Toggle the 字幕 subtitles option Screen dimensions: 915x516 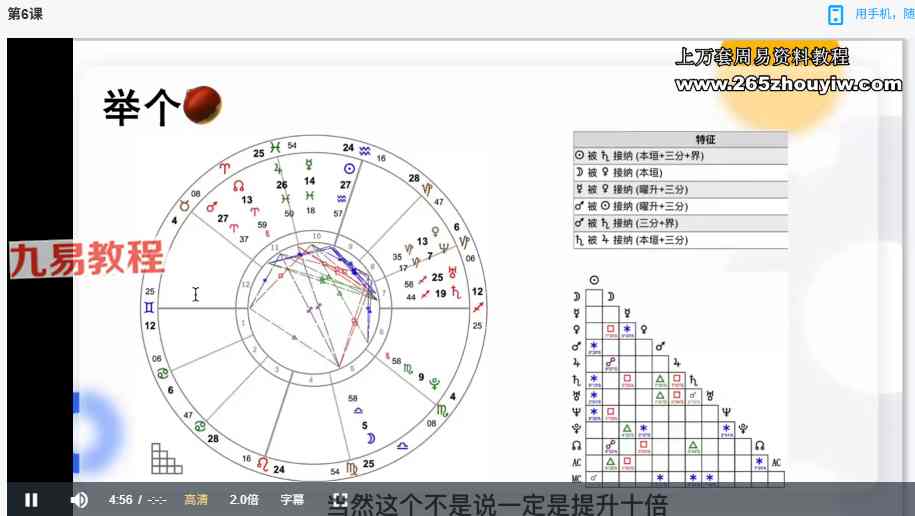pos(292,499)
